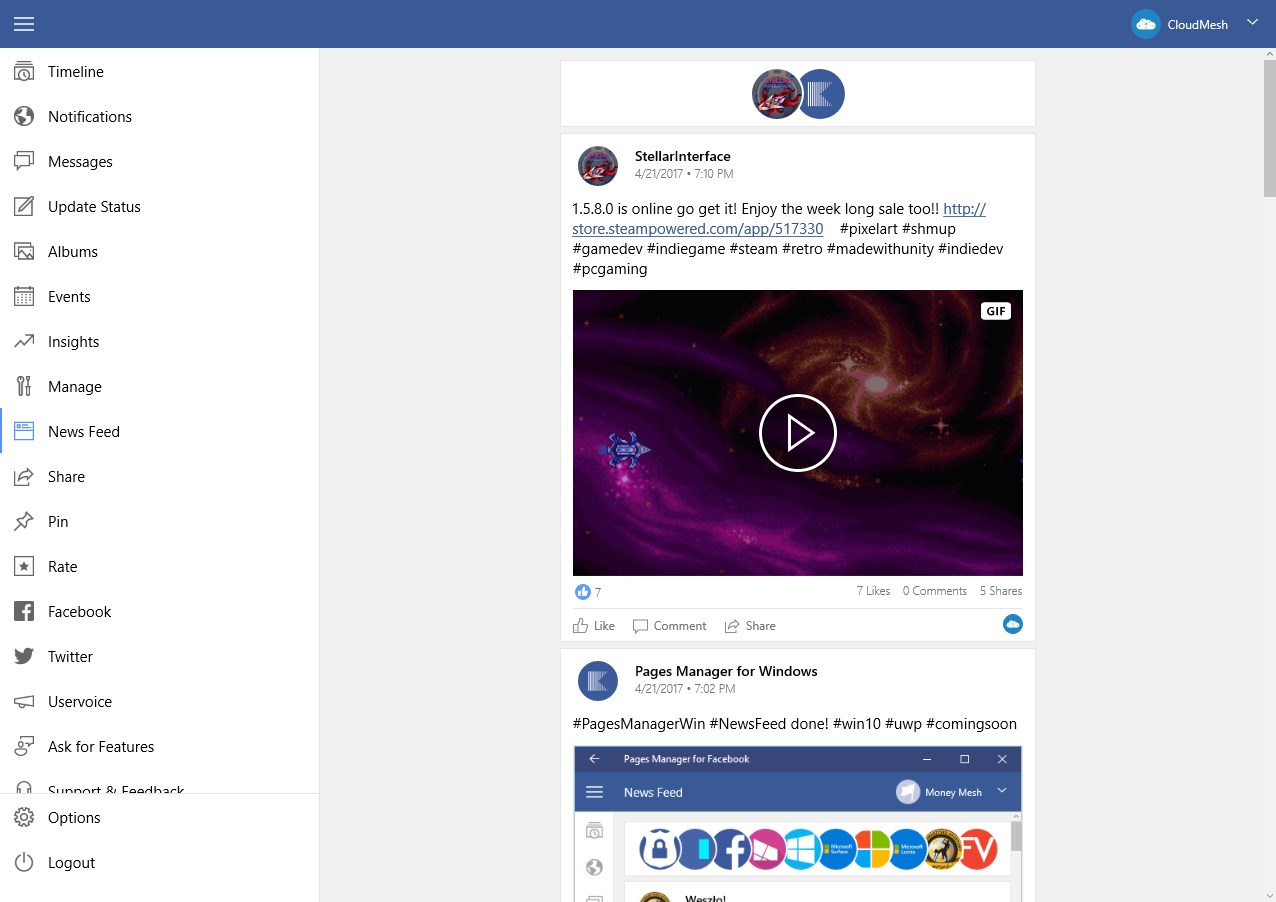Open the Options menu item
Viewport: 1276px width, 902px height.
tap(74, 817)
